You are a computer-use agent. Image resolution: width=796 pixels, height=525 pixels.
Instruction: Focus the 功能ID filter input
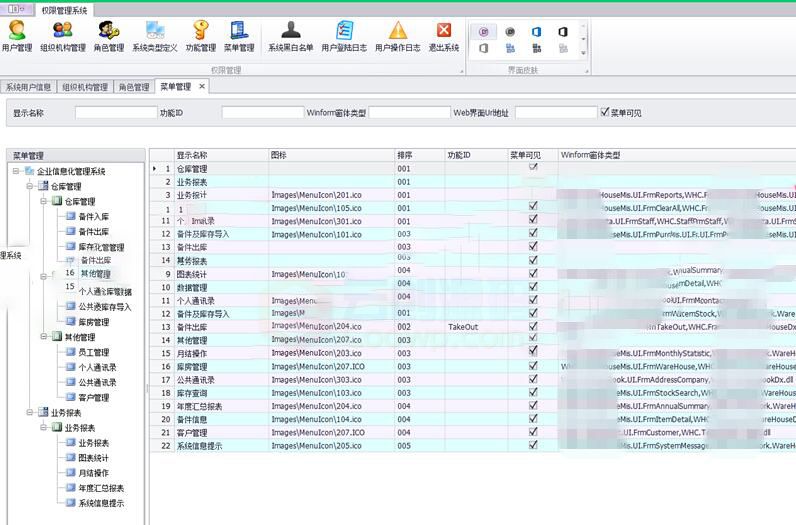[262, 113]
